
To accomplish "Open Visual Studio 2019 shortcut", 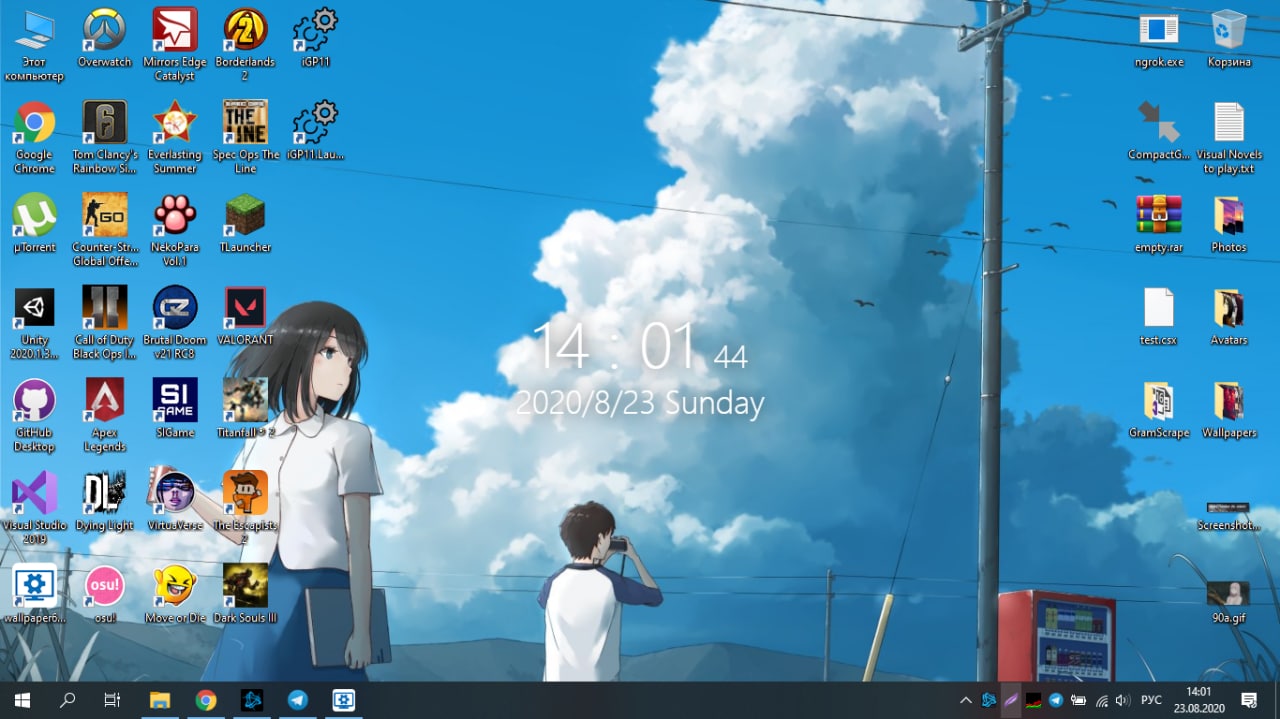I will pos(34,507).
